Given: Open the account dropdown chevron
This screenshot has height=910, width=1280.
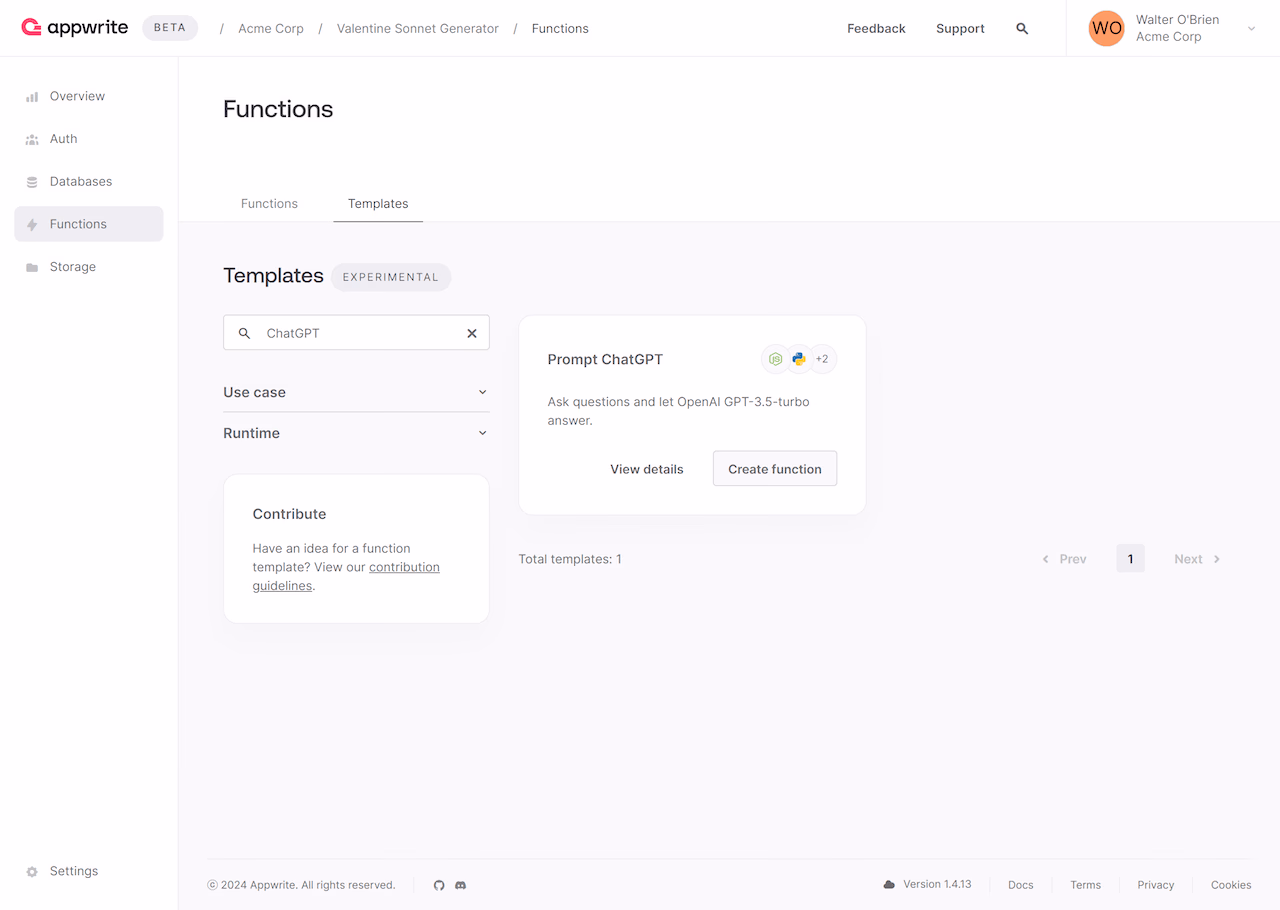Looking at the screenshot, I should [1251, 29].
